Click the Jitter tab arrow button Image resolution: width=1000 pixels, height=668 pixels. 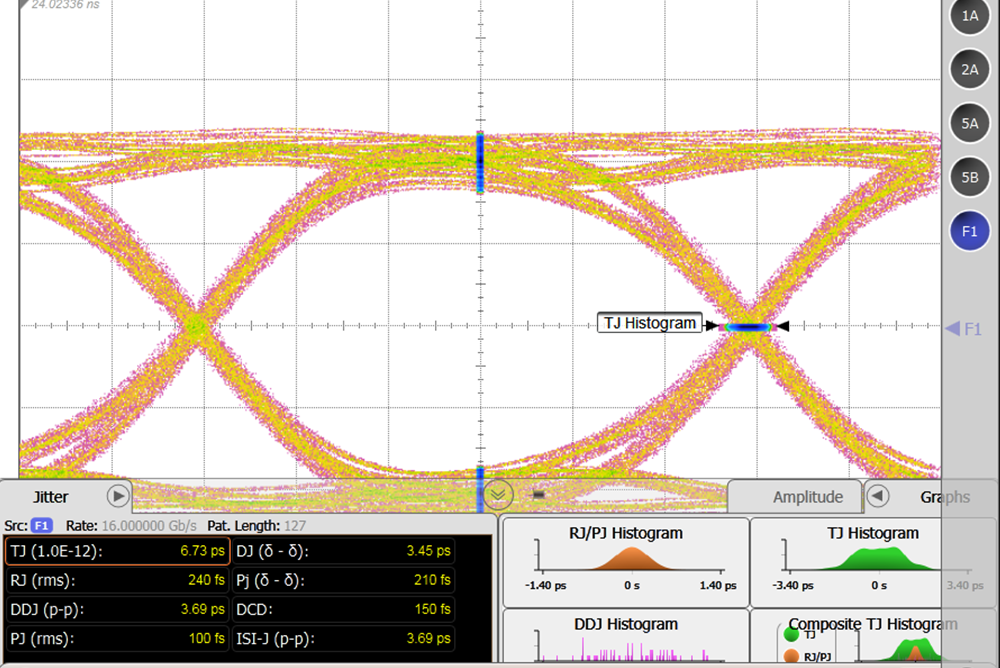pyautogui.click(x=118, y=495)
